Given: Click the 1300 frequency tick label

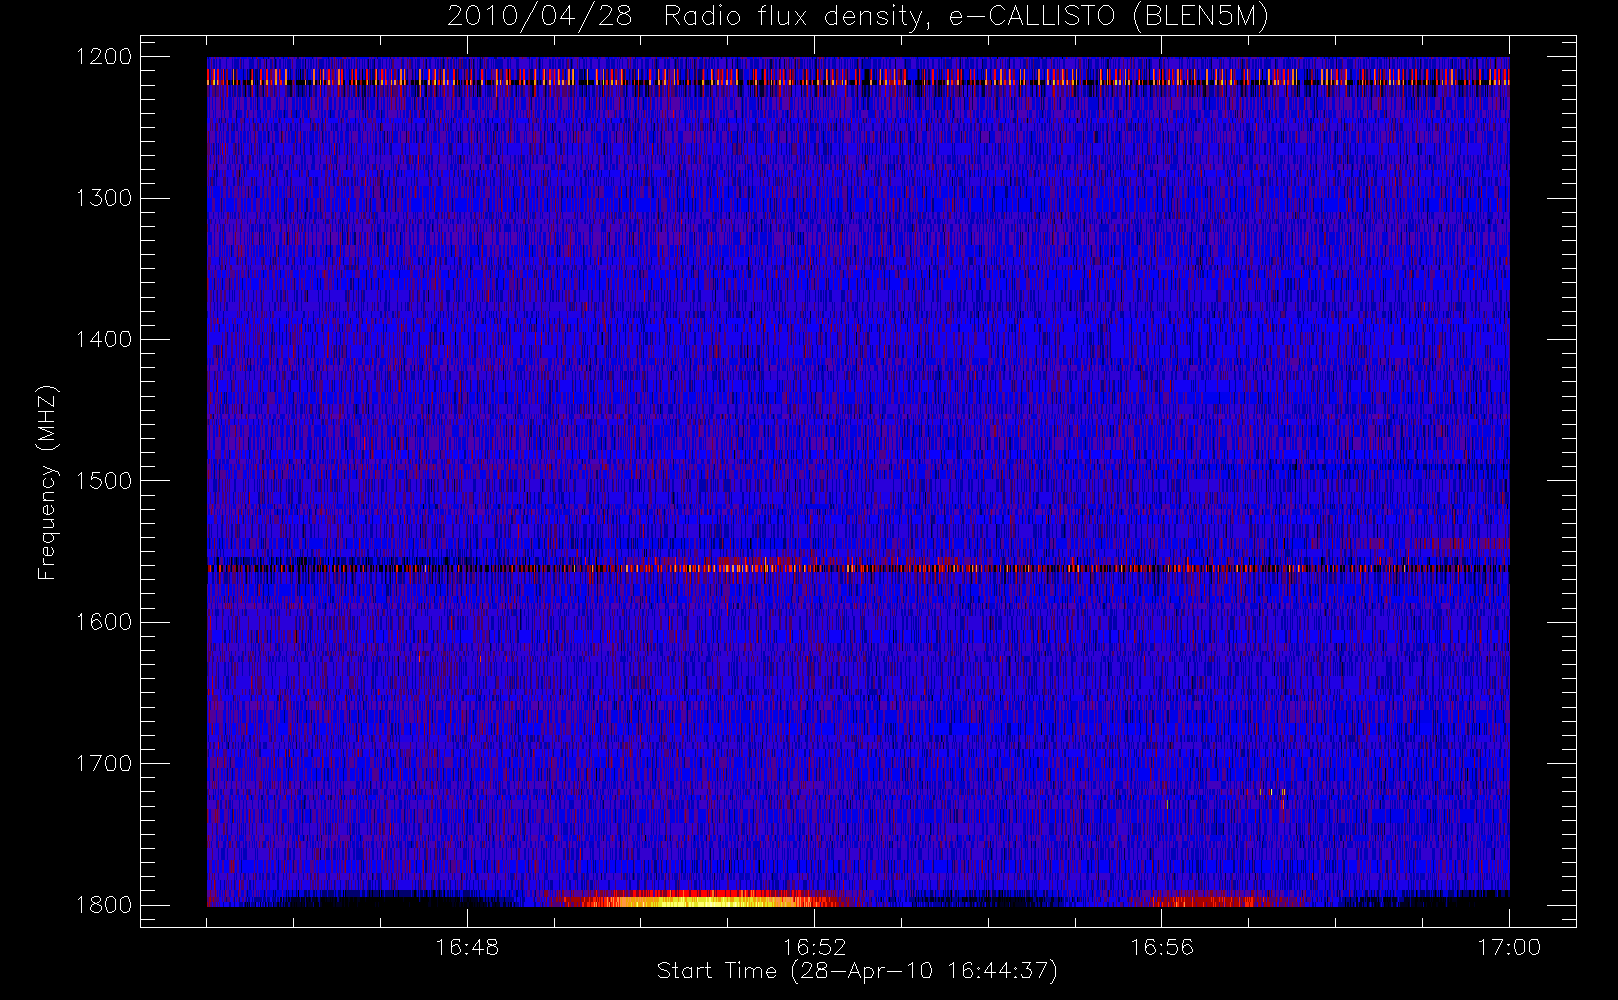Looking at the screenshot, I should pyautogui.click(x=104, y=198).
